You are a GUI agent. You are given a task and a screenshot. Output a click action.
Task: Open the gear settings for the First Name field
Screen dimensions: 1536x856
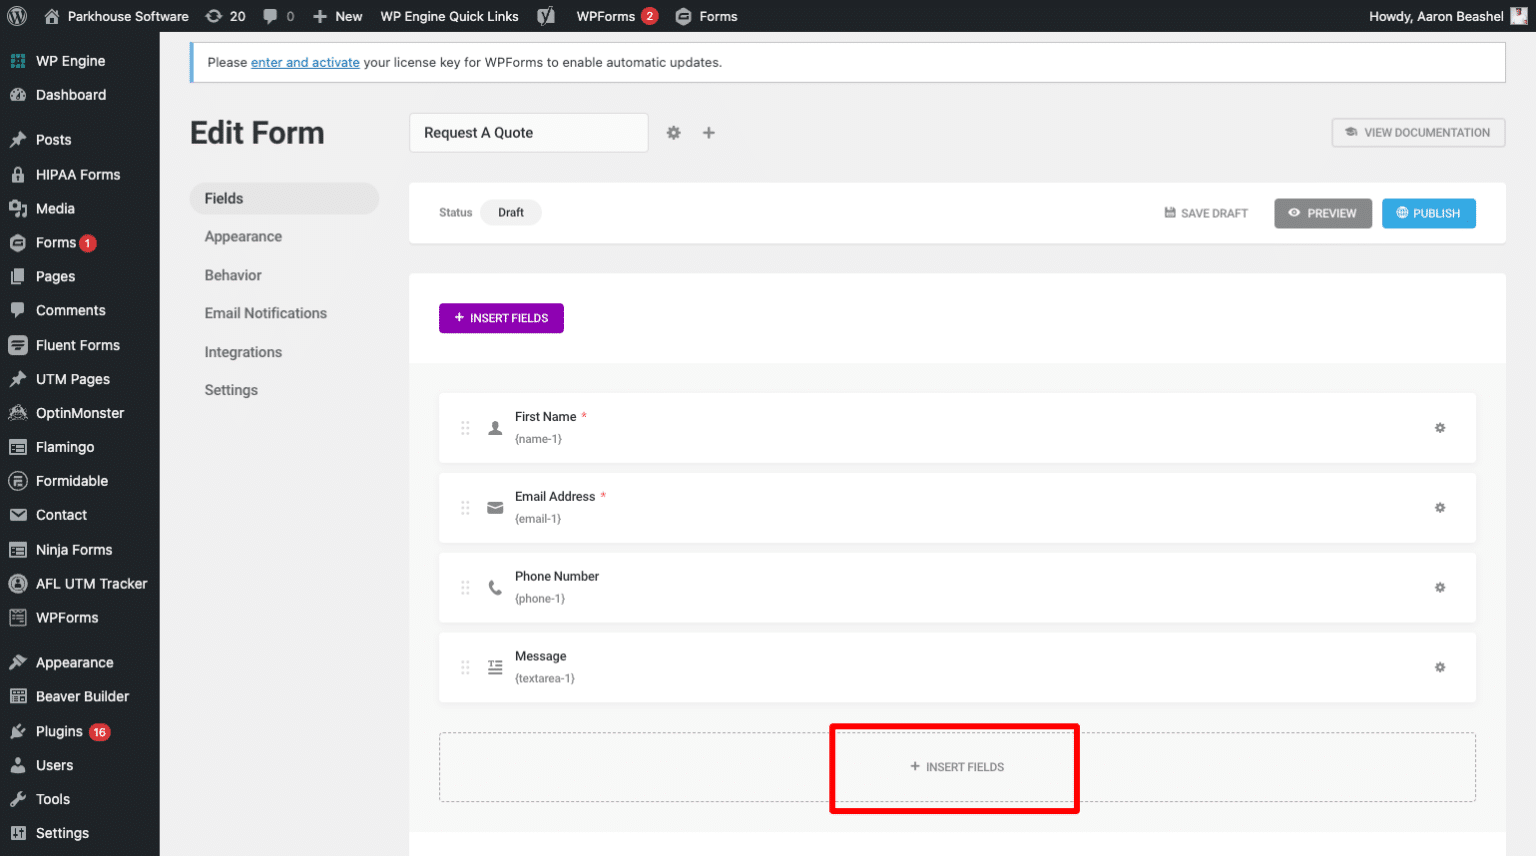click(1440, 427)
